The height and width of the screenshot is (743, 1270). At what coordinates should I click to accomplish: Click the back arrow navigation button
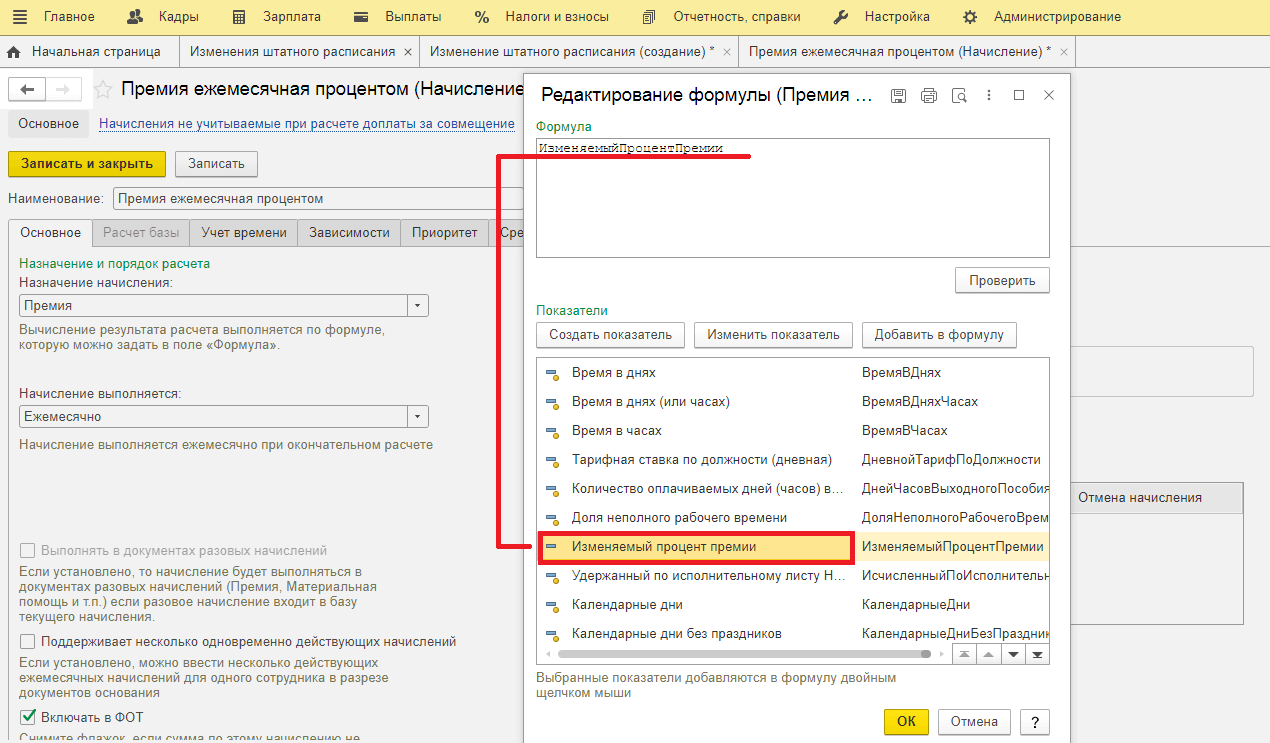pos(27,90)
